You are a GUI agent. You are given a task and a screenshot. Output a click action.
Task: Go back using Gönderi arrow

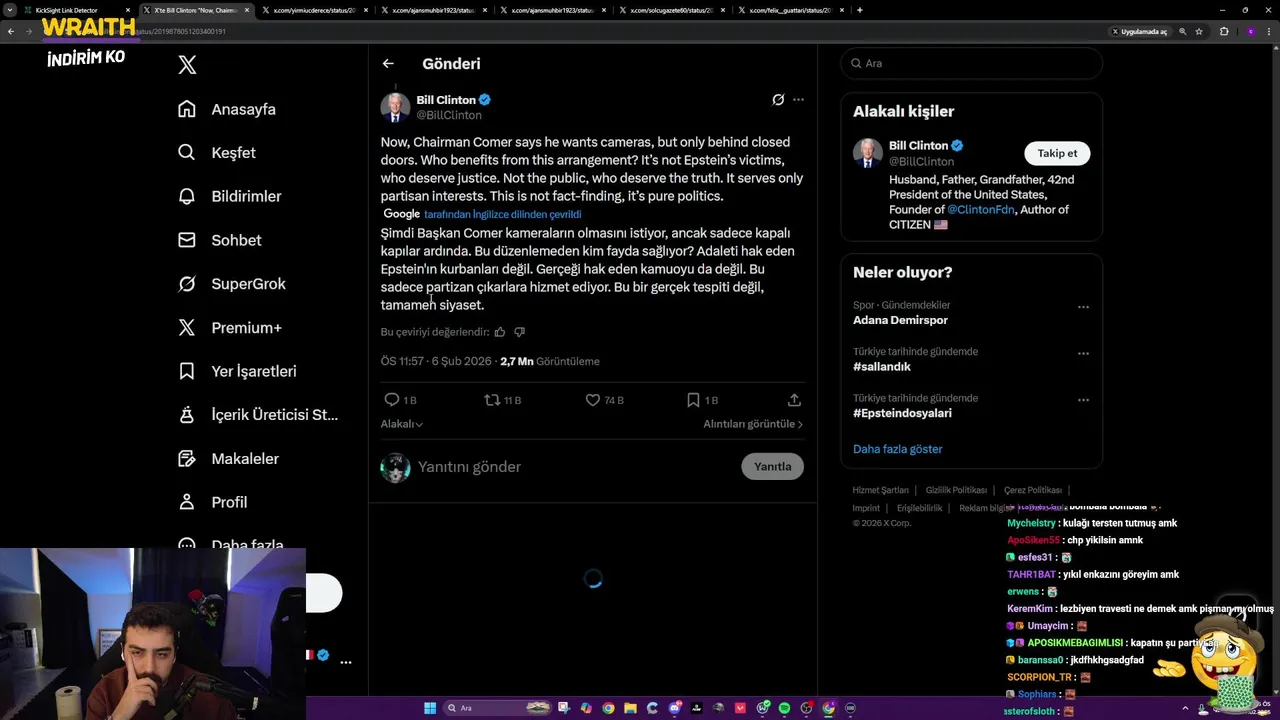point(388,63)
